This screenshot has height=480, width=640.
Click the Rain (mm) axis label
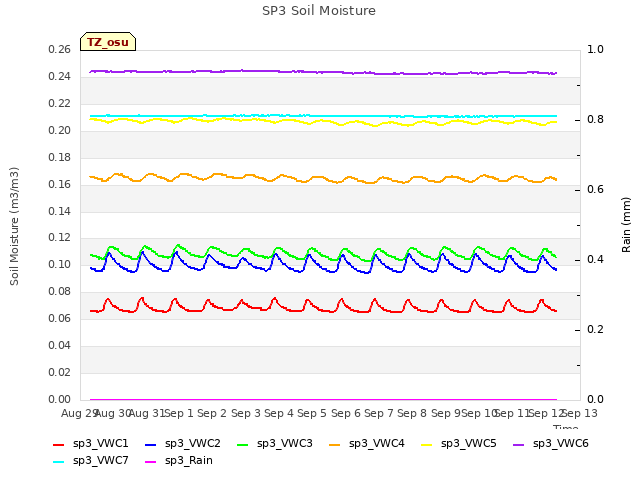[626, 225]
